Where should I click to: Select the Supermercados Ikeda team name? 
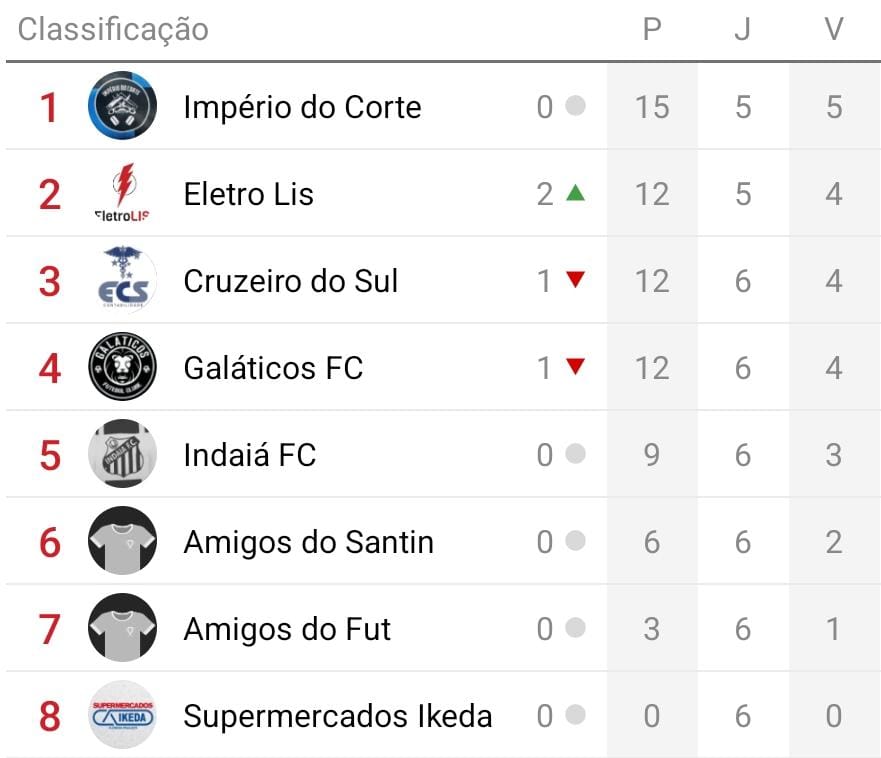click(337, 716)
